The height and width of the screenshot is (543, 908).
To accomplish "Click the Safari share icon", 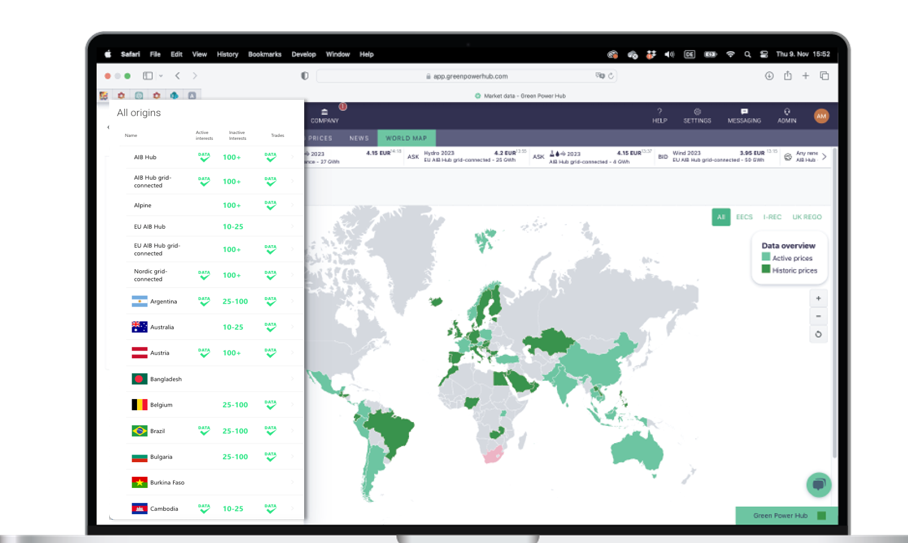I will (788, 75).
